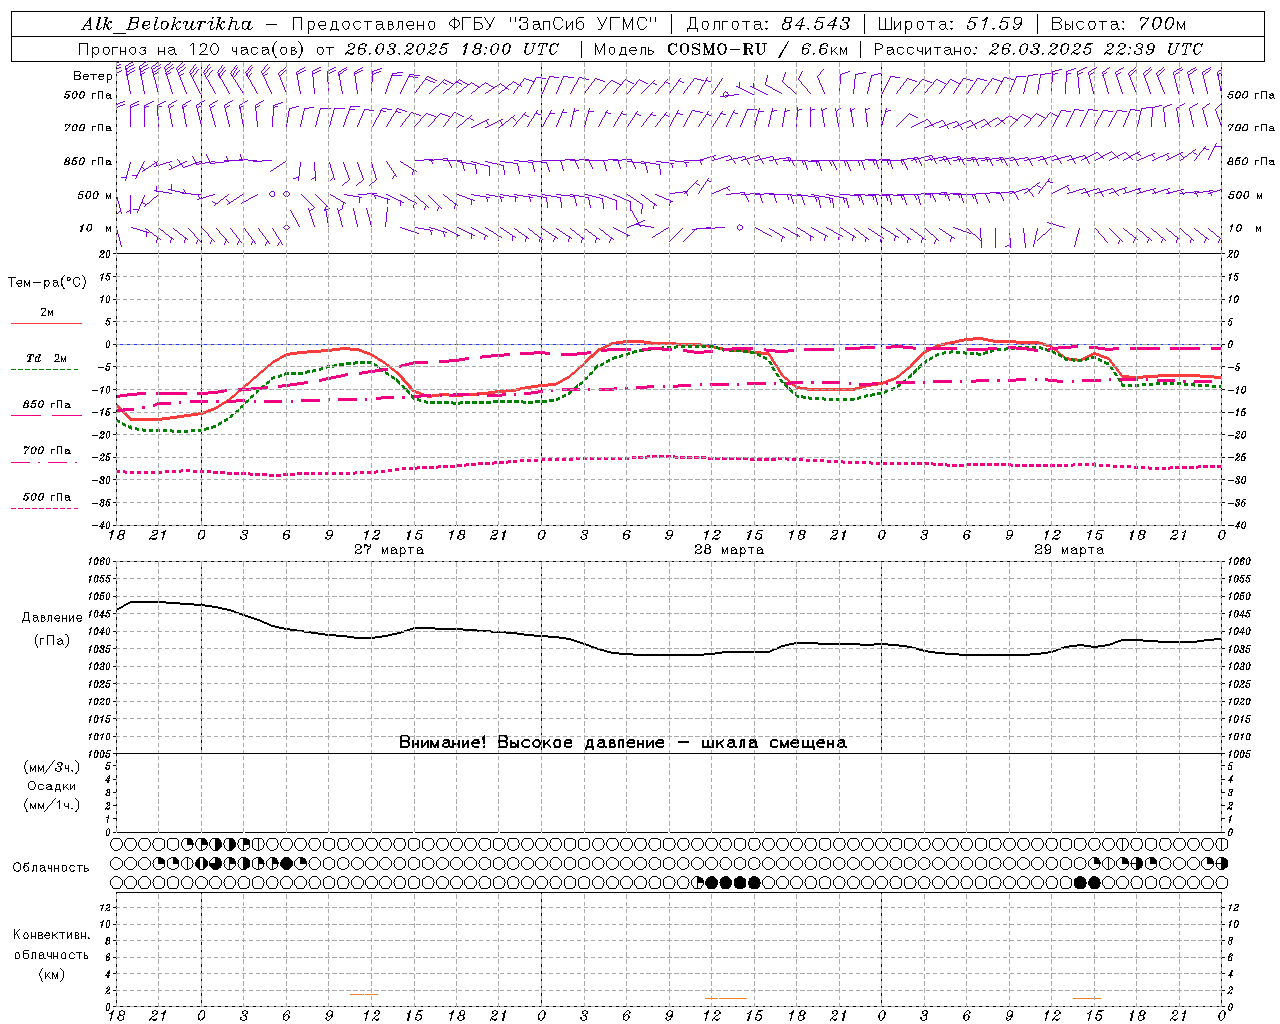
Task: Click the left 10 м wind level label
Action: click(96, 228)
